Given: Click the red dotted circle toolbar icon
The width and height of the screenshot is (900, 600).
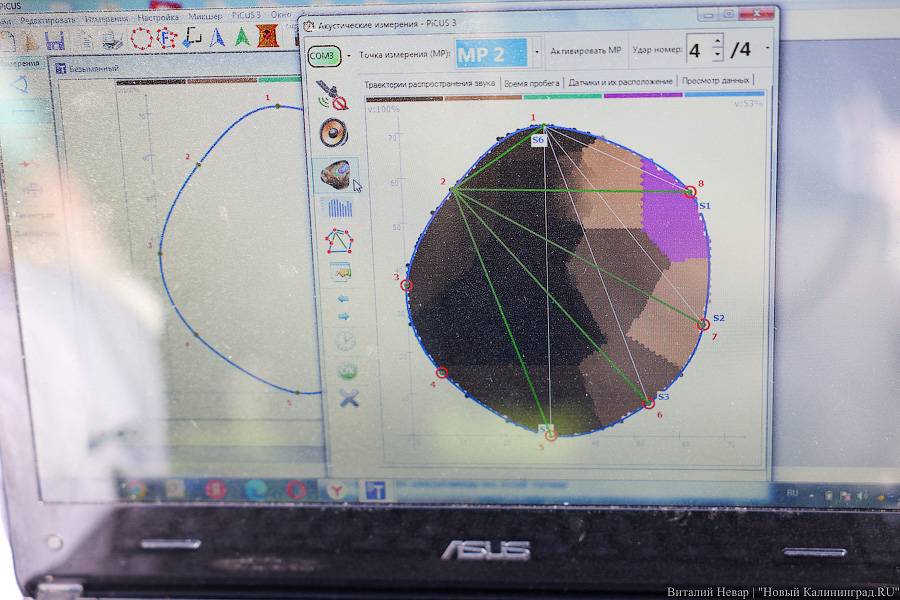Looking at the screenshot, I should pyautogui.click(x=142, y=39).
